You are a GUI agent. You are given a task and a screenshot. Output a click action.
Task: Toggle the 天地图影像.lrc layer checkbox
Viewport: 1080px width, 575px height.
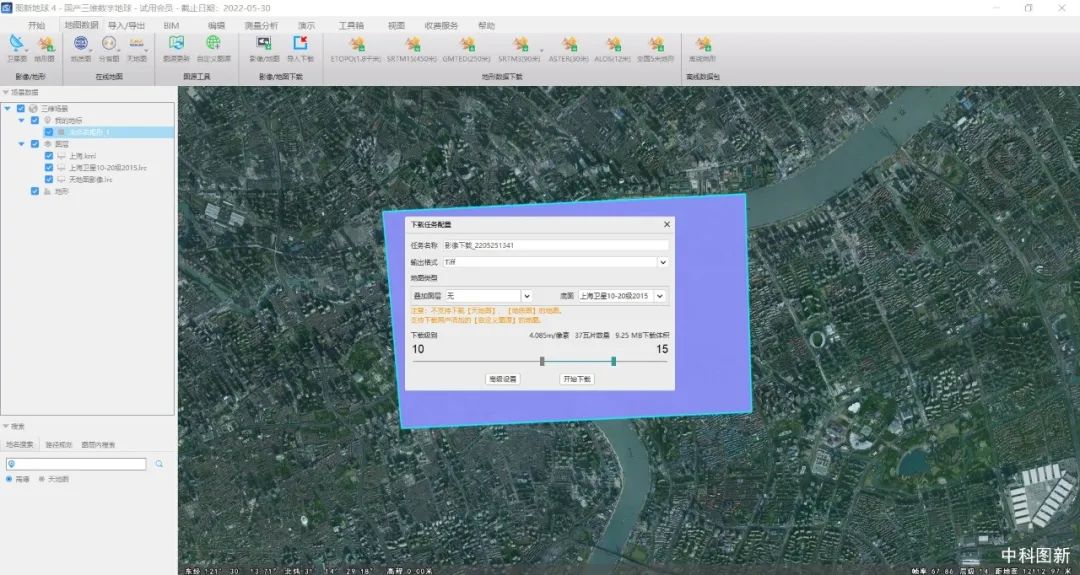(x=49, y=179)
